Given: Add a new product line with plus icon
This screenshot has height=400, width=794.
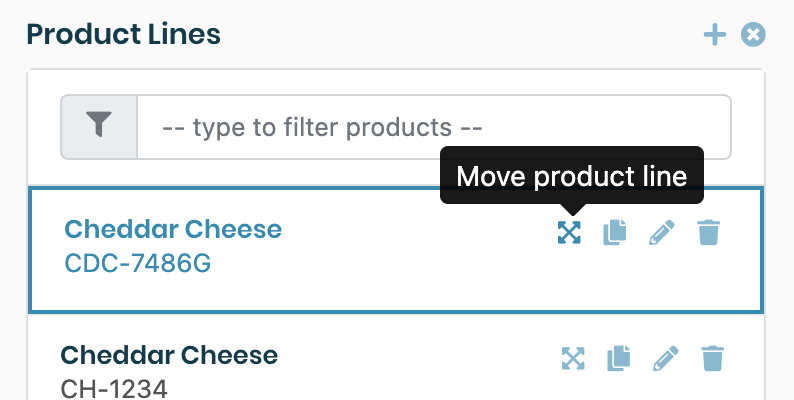Looking at the screenshot, I should point(714,35).
